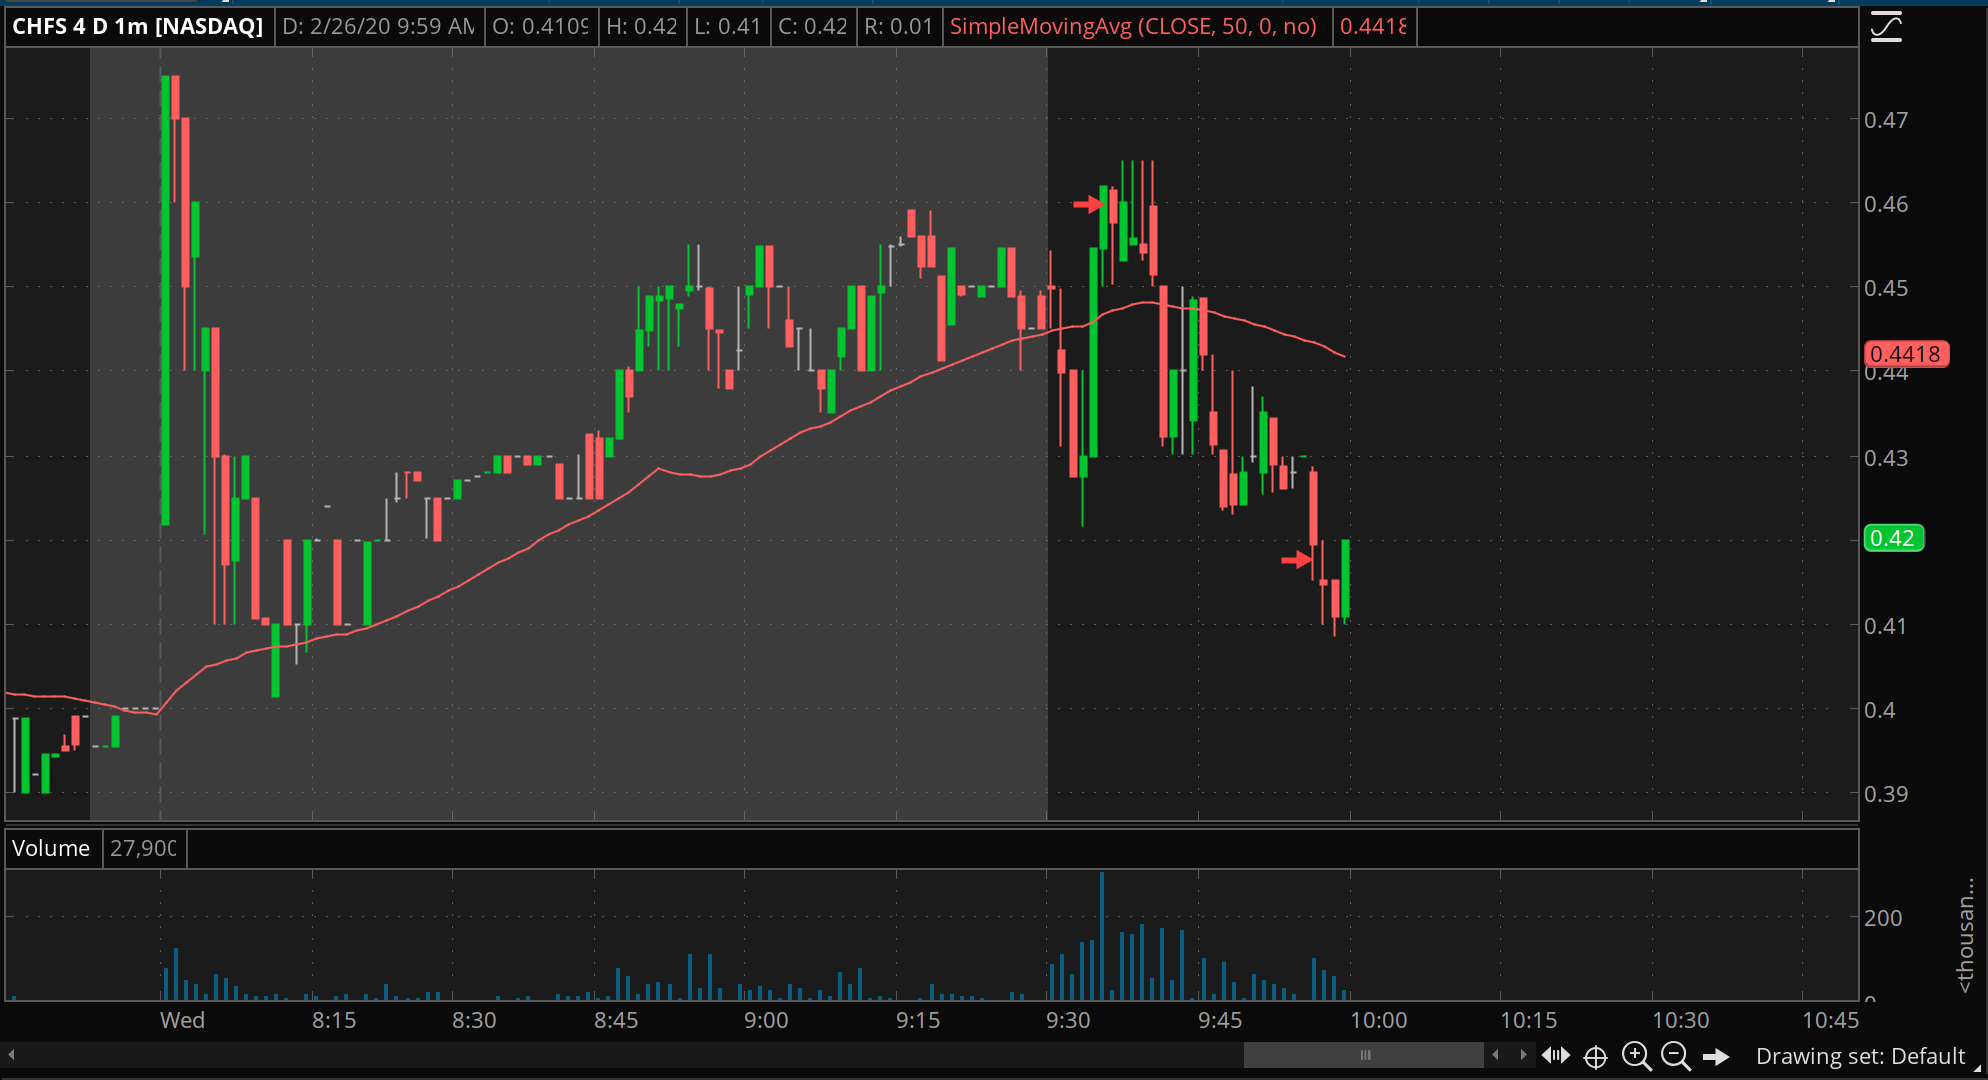Click the Volume panel label
Screen dimensions: 1988x1080
pos(51,848)
